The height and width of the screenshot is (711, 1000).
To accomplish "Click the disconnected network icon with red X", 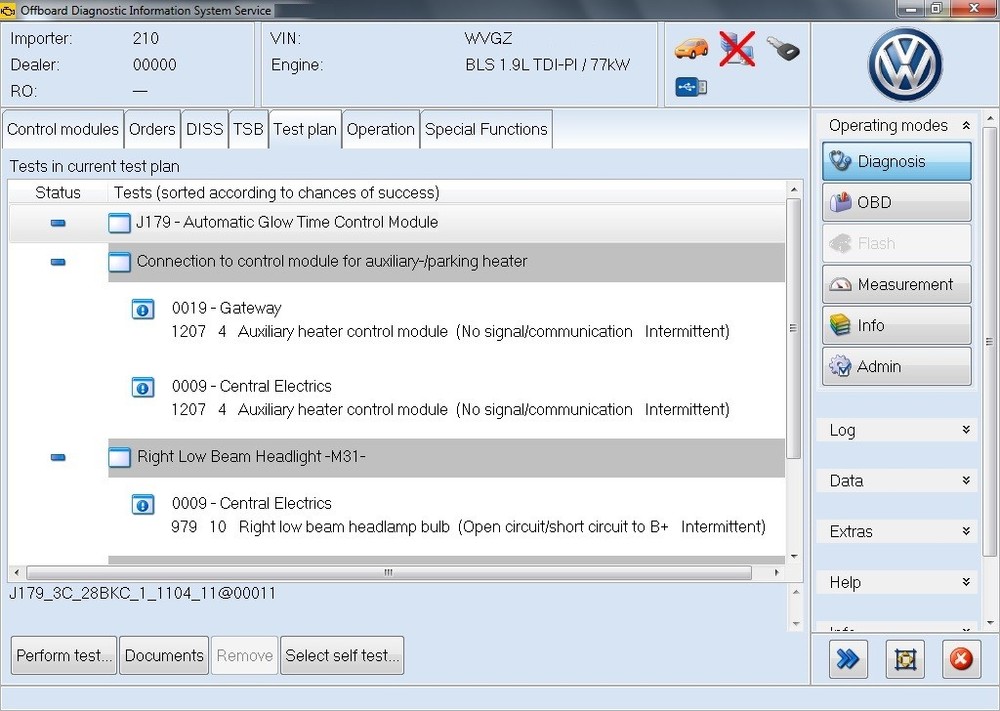I will coord(737,48).
